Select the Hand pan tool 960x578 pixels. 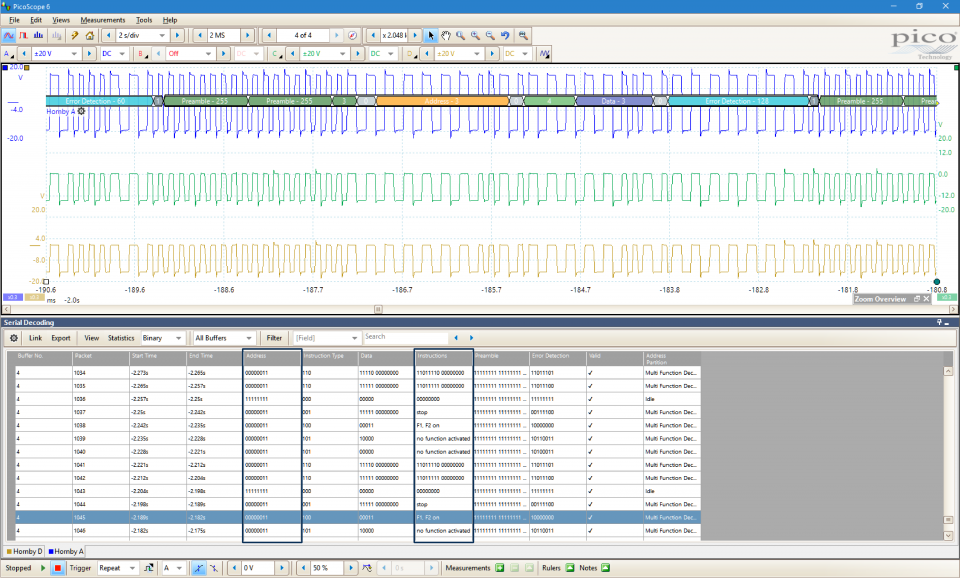pyautogui.click(x=446, y=36)
